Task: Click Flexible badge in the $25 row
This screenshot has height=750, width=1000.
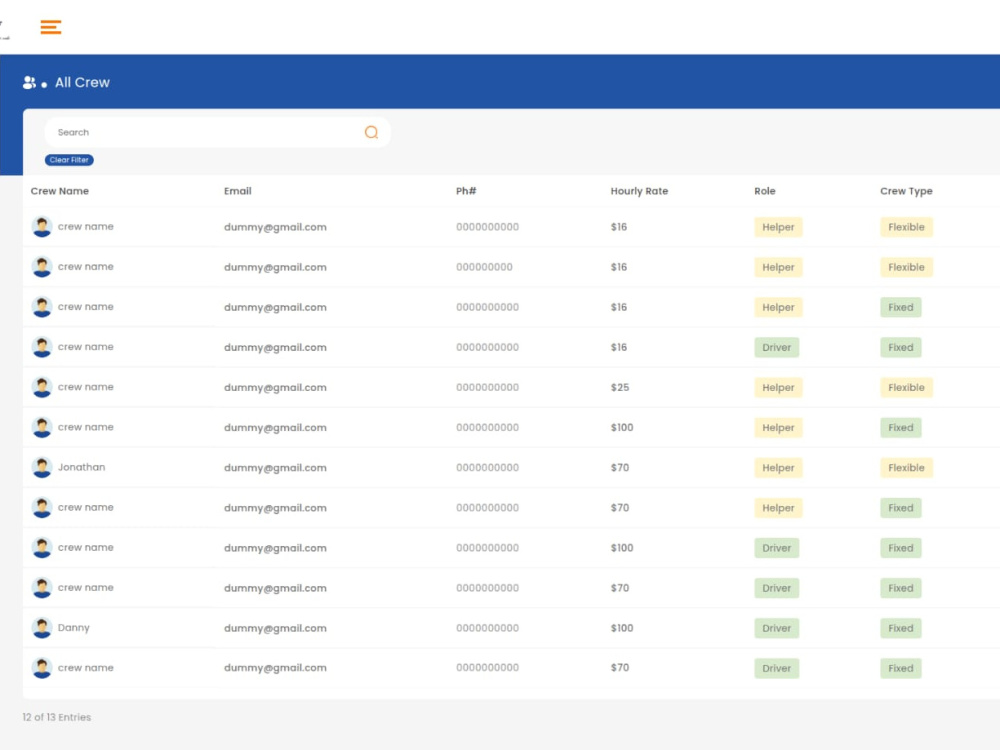Action: pyautogui.click(x=906, y=387)
